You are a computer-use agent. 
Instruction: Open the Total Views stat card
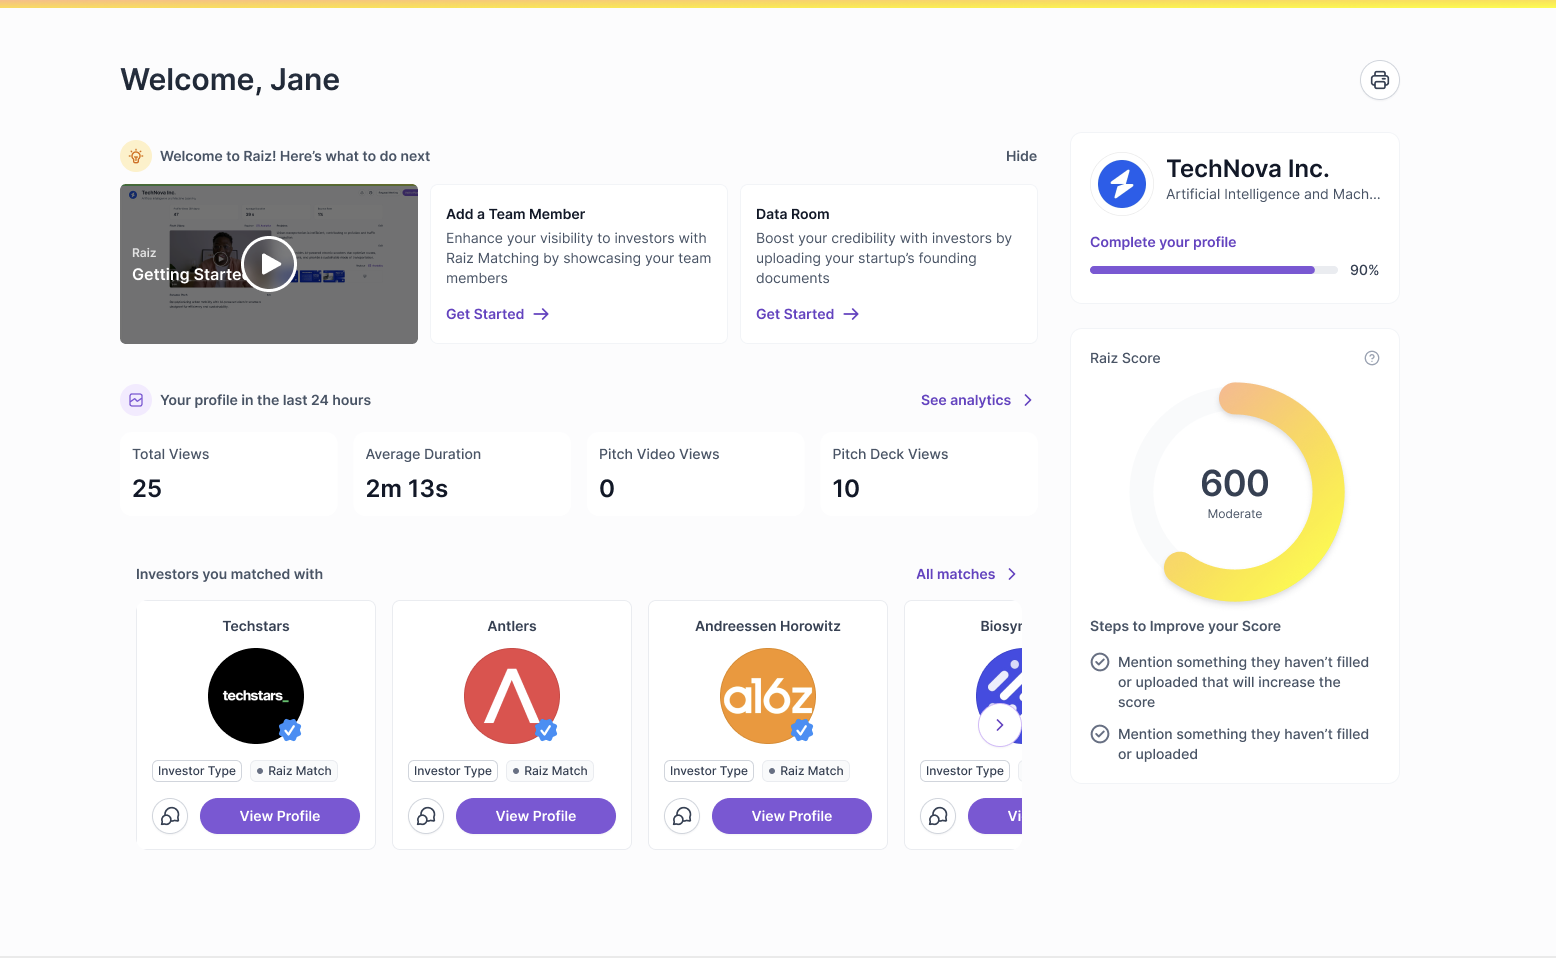tap(229, 474)
